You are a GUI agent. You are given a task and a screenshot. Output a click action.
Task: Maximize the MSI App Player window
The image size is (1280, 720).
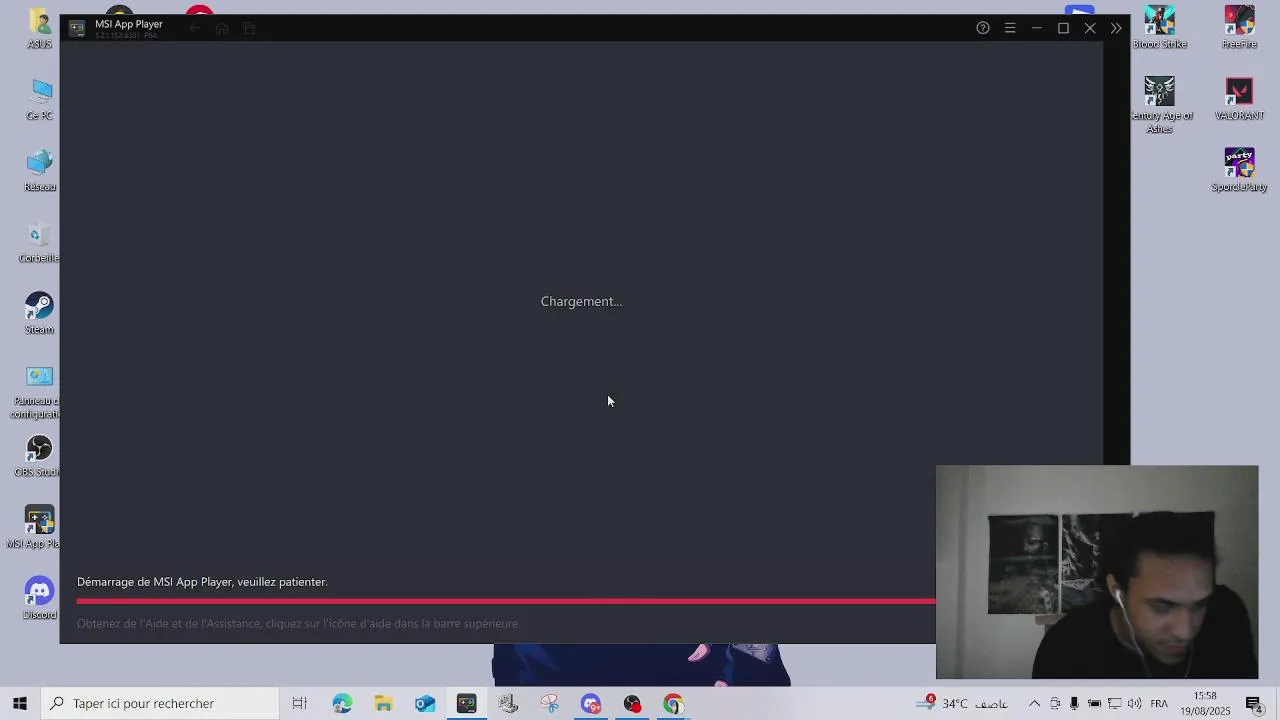[1063, 28]
